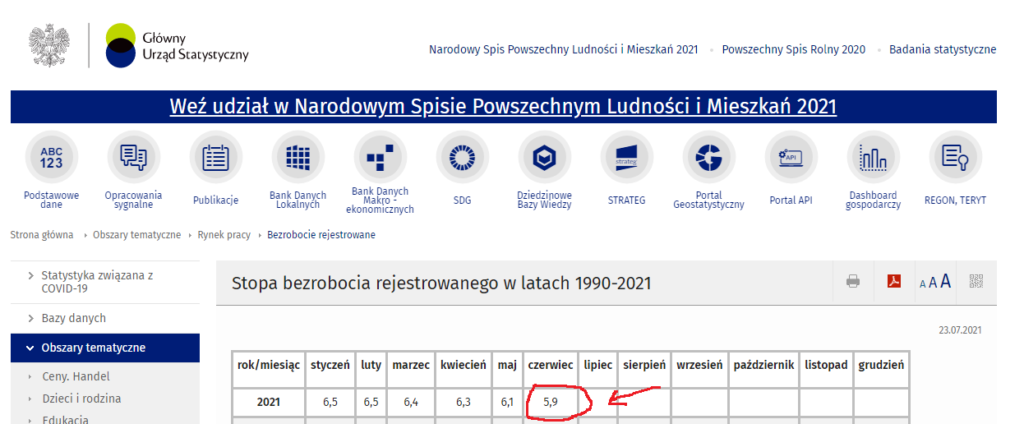1024x424 pixels.
Task: Open Badania statystyczne in the top menu
Action: [x=942, y=49]
